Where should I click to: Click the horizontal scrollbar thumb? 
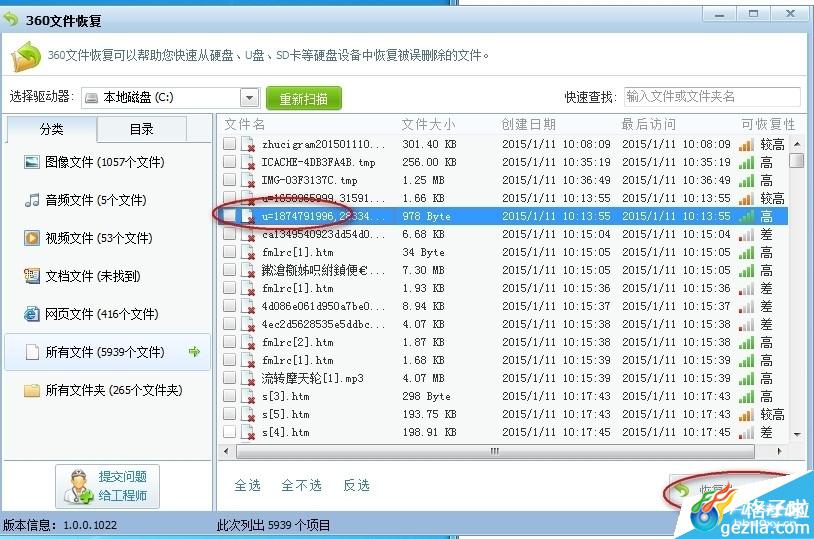(x=495, y=451)
